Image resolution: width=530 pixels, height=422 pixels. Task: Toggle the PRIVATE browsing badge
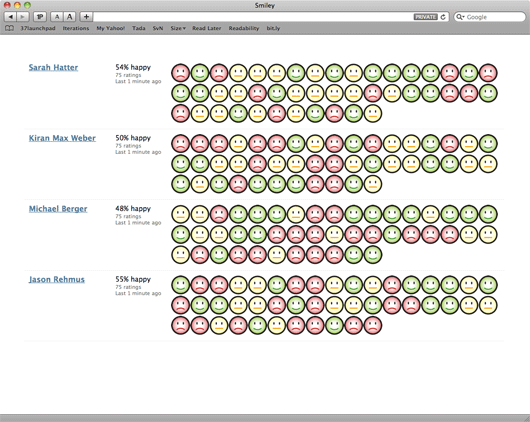[426, 17]
